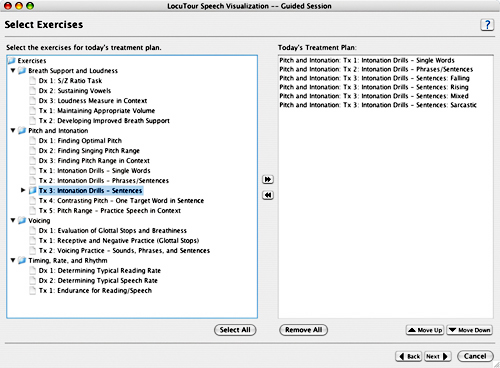Click the root Exercises folder icon

[12, 61]
